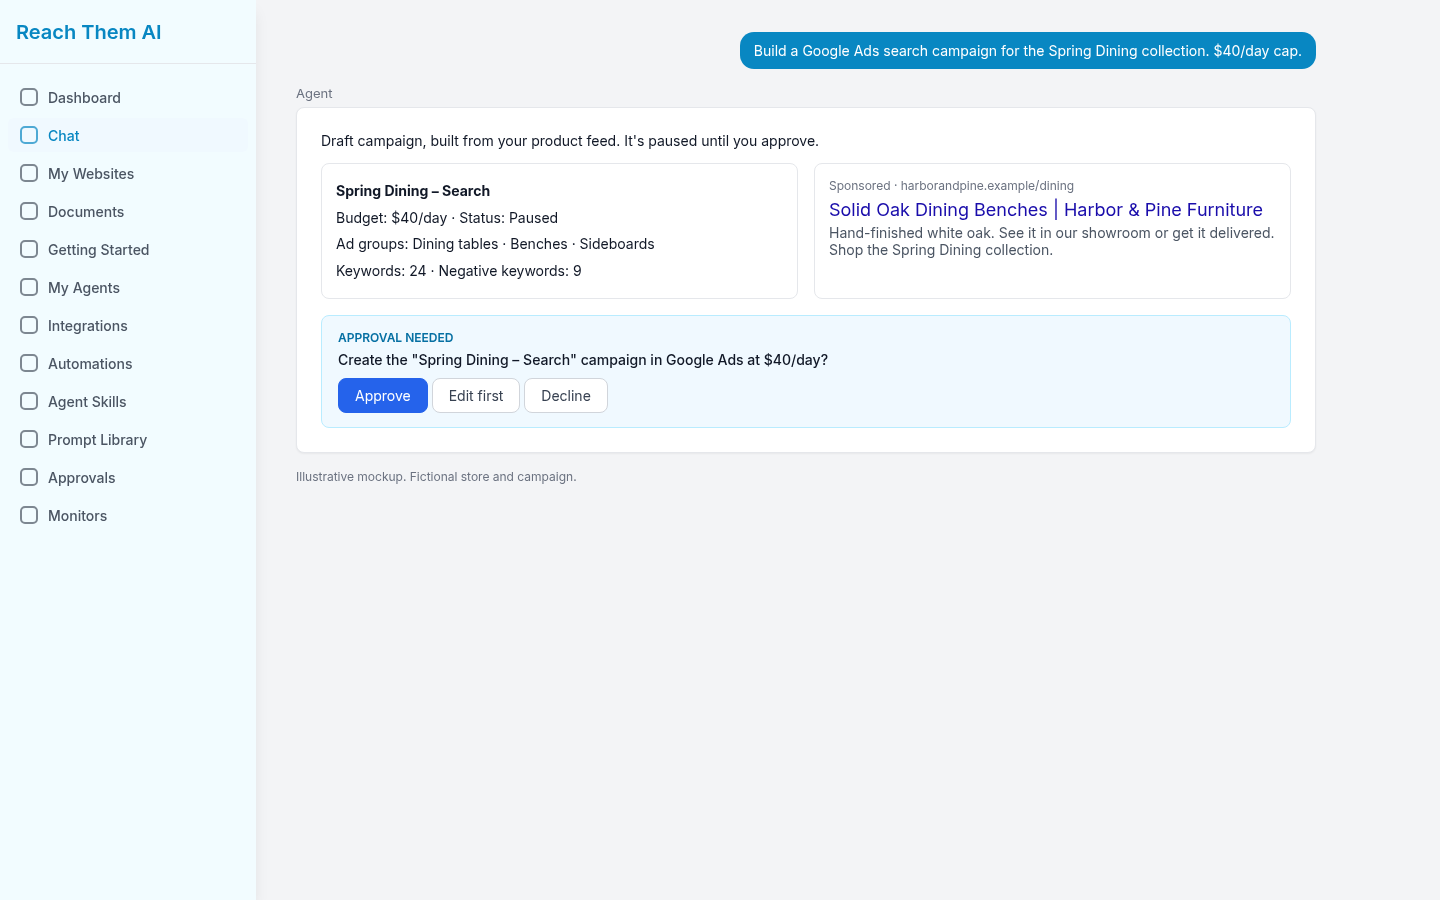This screenshot has height=900, width=1440.
Task: Click the Integrations sidebar icon
Action: click(29, 325)
